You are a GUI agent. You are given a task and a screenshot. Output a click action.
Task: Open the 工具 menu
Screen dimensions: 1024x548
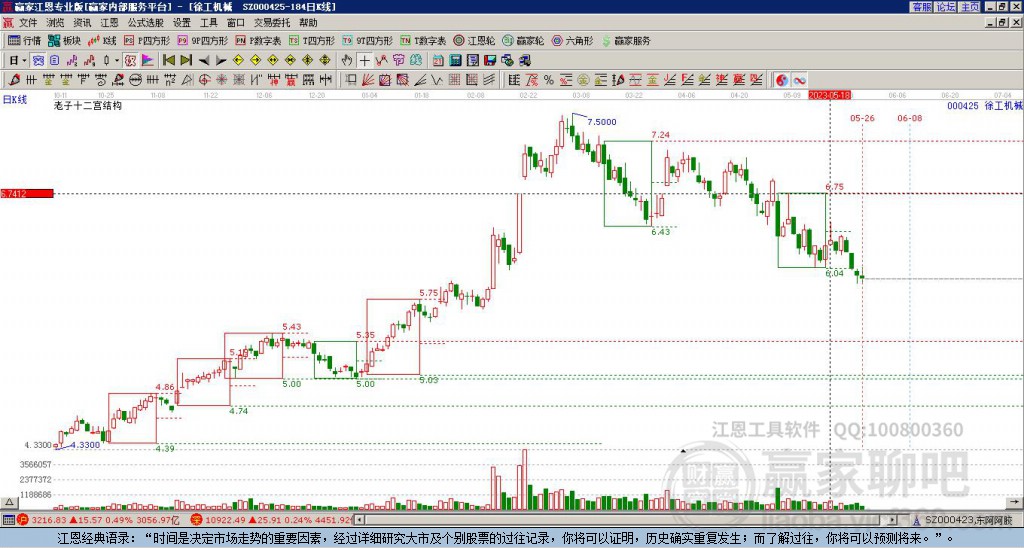tap(208, 23)
